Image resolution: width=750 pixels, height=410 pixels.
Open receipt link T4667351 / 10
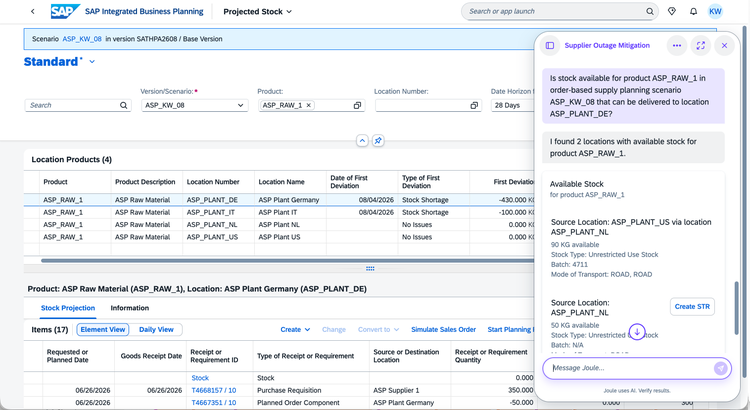coord(214,403)
